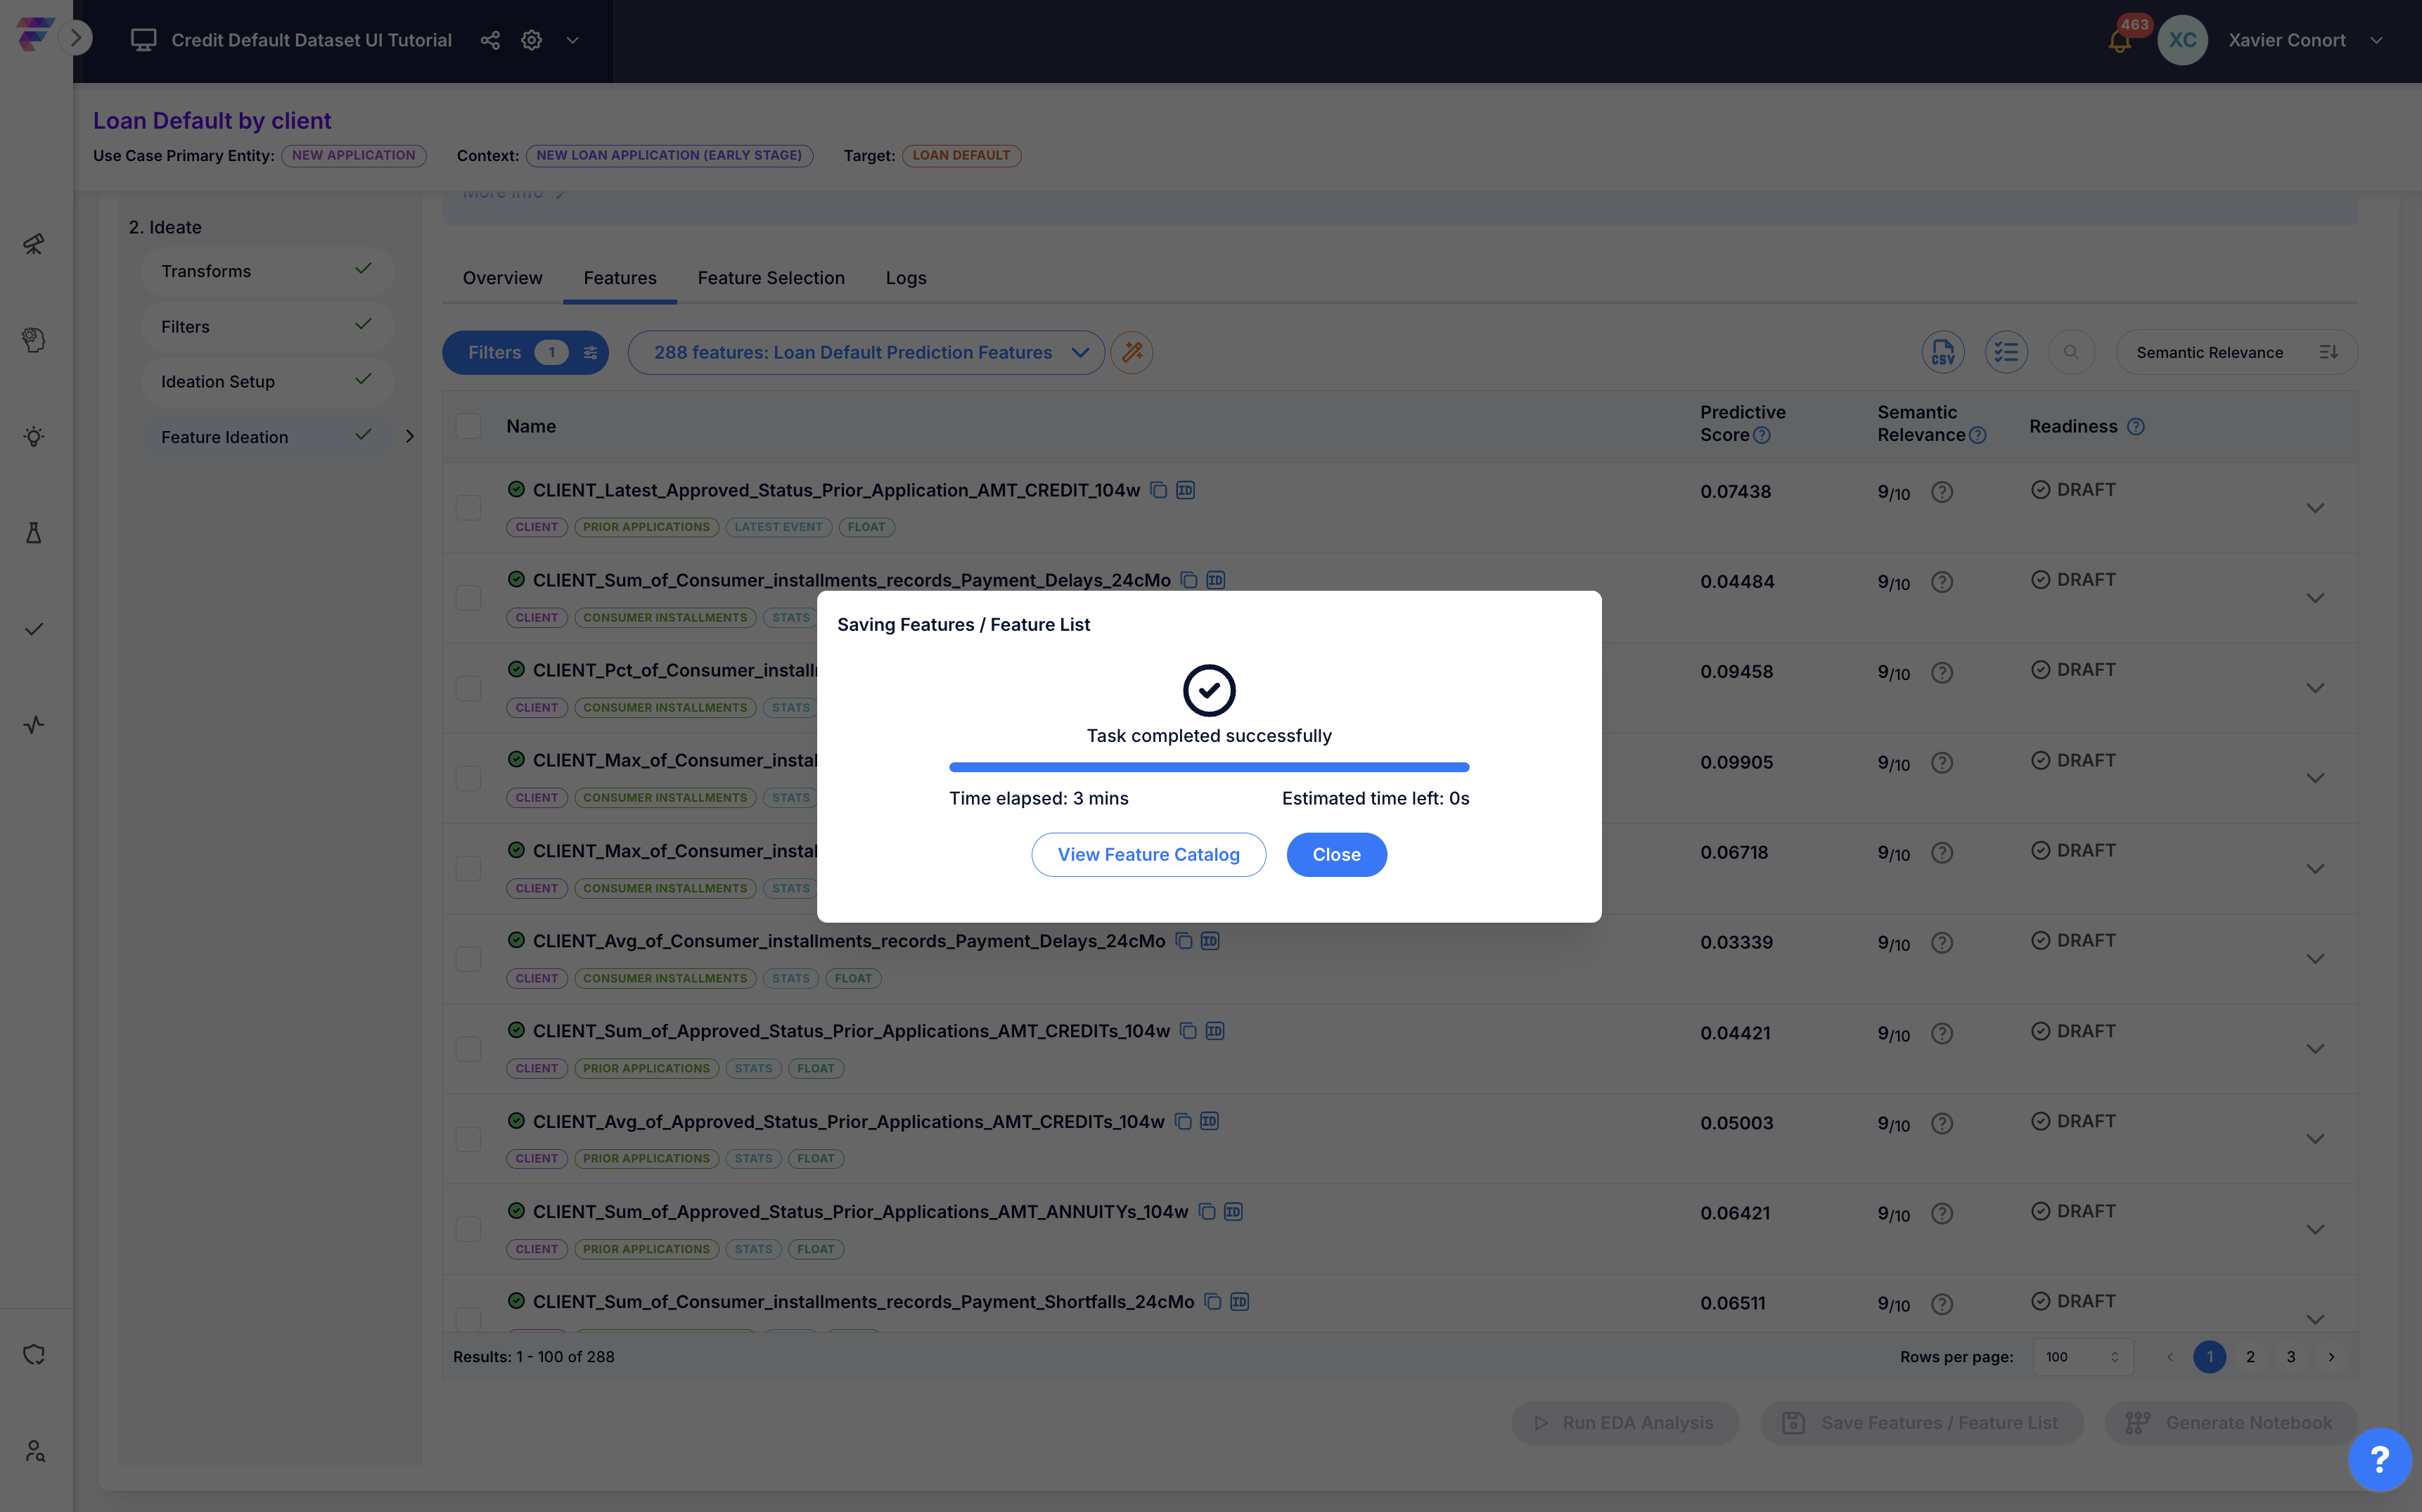Open the lightbulb ideation sidebar icon
Screen dimensions: 2422x1512
[34, 436]
